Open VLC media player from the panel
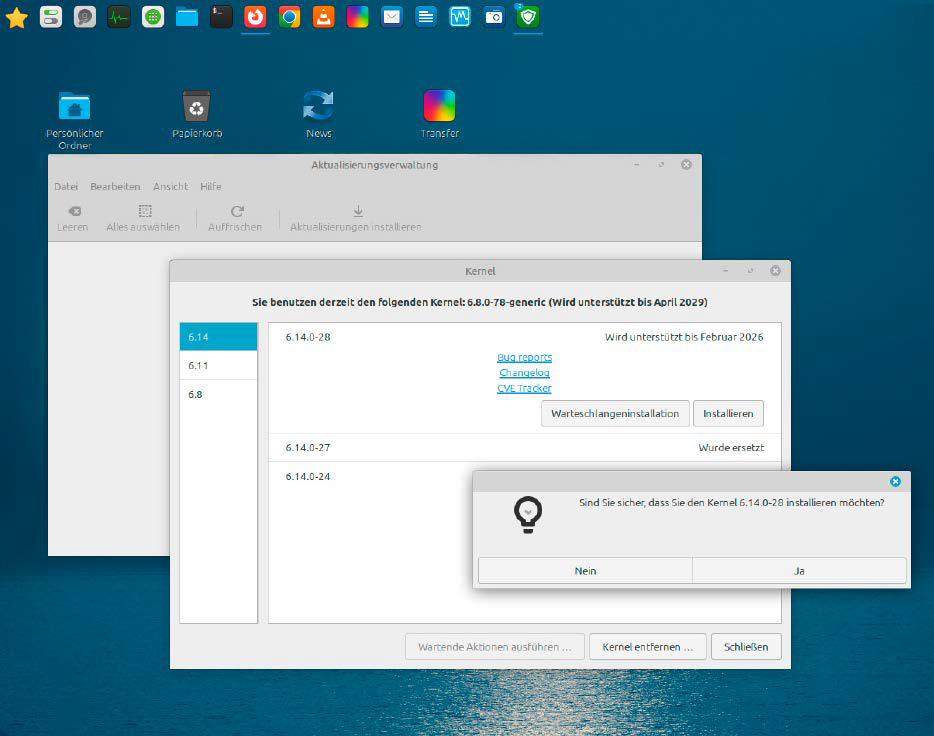934x736 pixels. 323,16
